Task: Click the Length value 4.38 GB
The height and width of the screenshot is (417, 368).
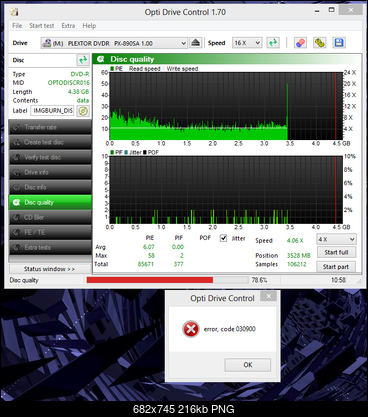Action: pyautogui.click(x=78, y=92)
